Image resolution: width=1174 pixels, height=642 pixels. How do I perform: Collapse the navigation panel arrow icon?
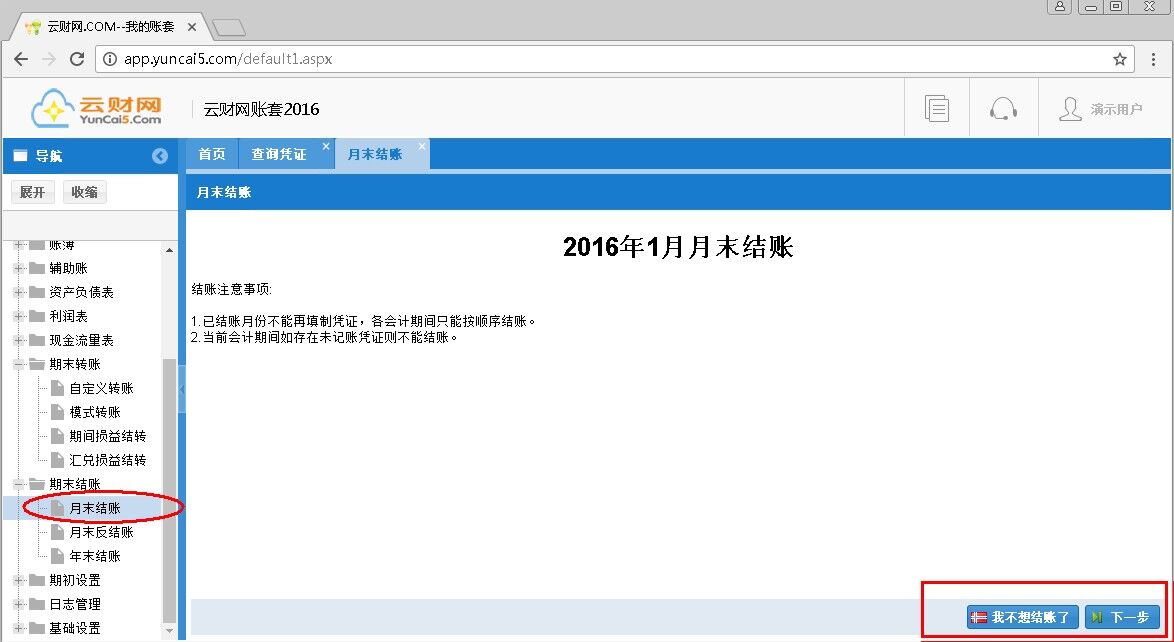160,156
